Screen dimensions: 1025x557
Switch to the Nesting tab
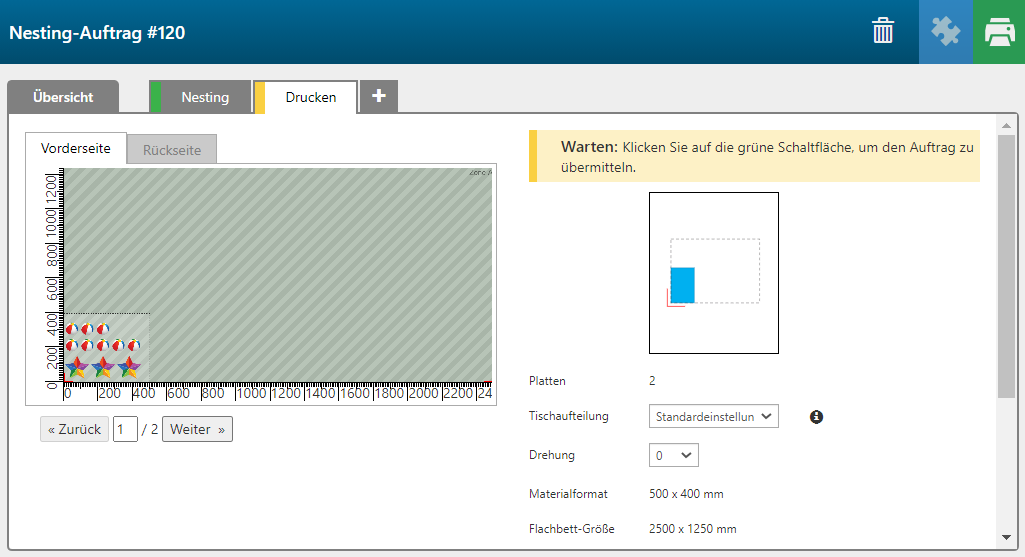204,97
